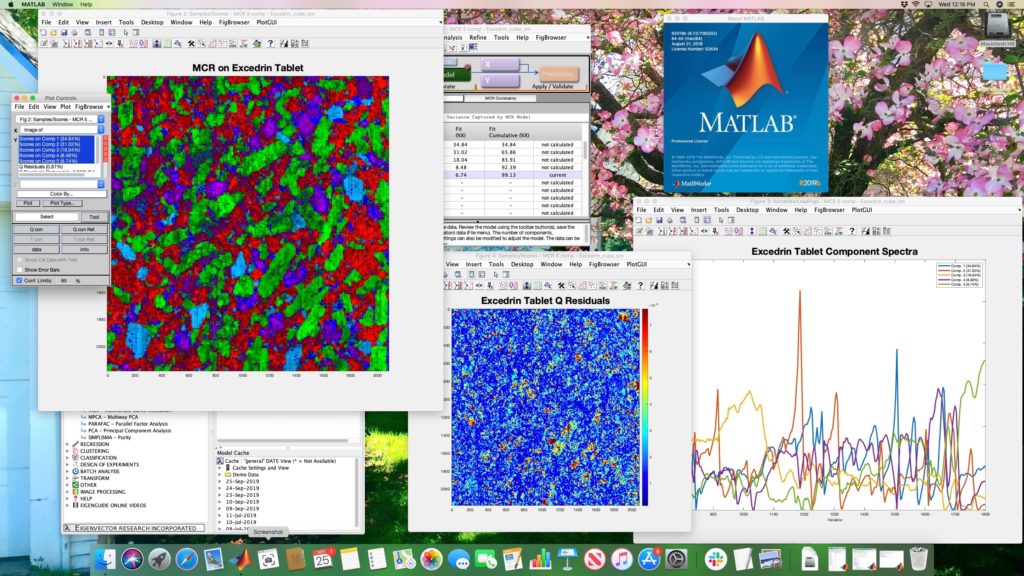The height and width of the screenshot is (576, 1024).
Task: Open Macintosh HD drive icon on desktop
Action: (997, 29)
